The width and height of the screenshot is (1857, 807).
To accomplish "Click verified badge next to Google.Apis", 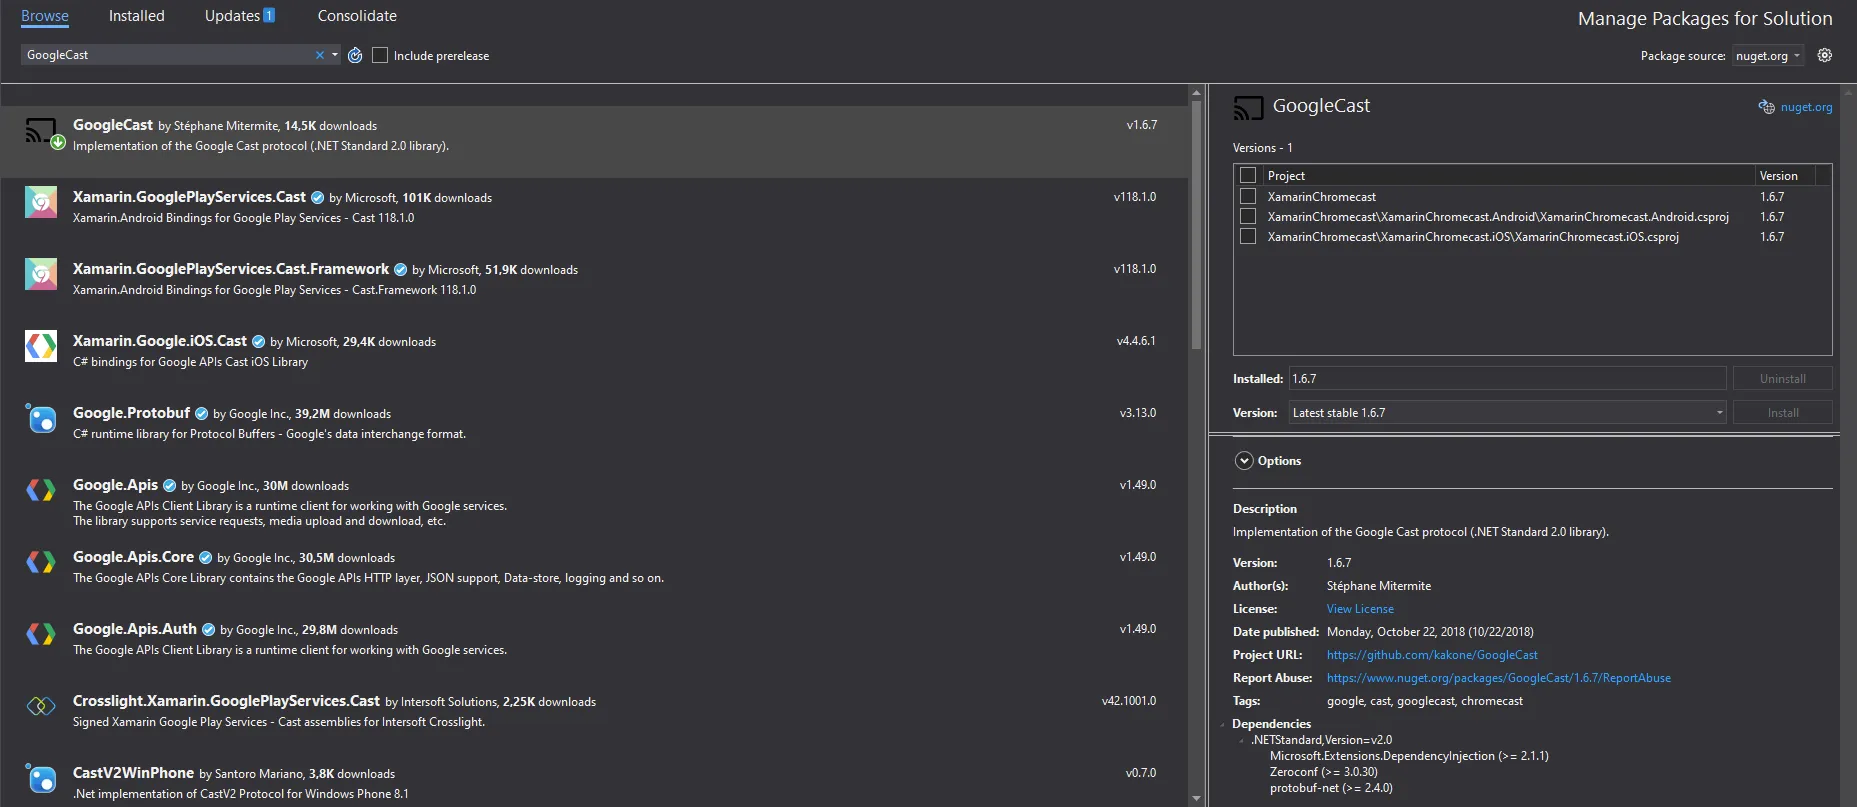I will coord(170,486).
